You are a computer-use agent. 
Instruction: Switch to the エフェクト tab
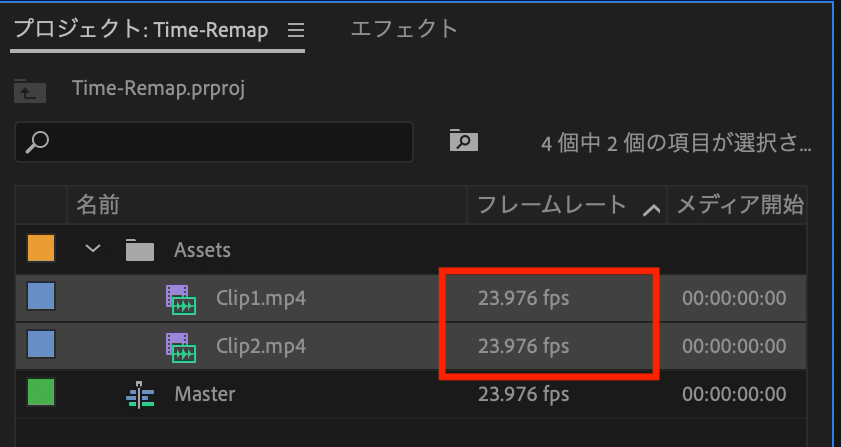point(404,29)
